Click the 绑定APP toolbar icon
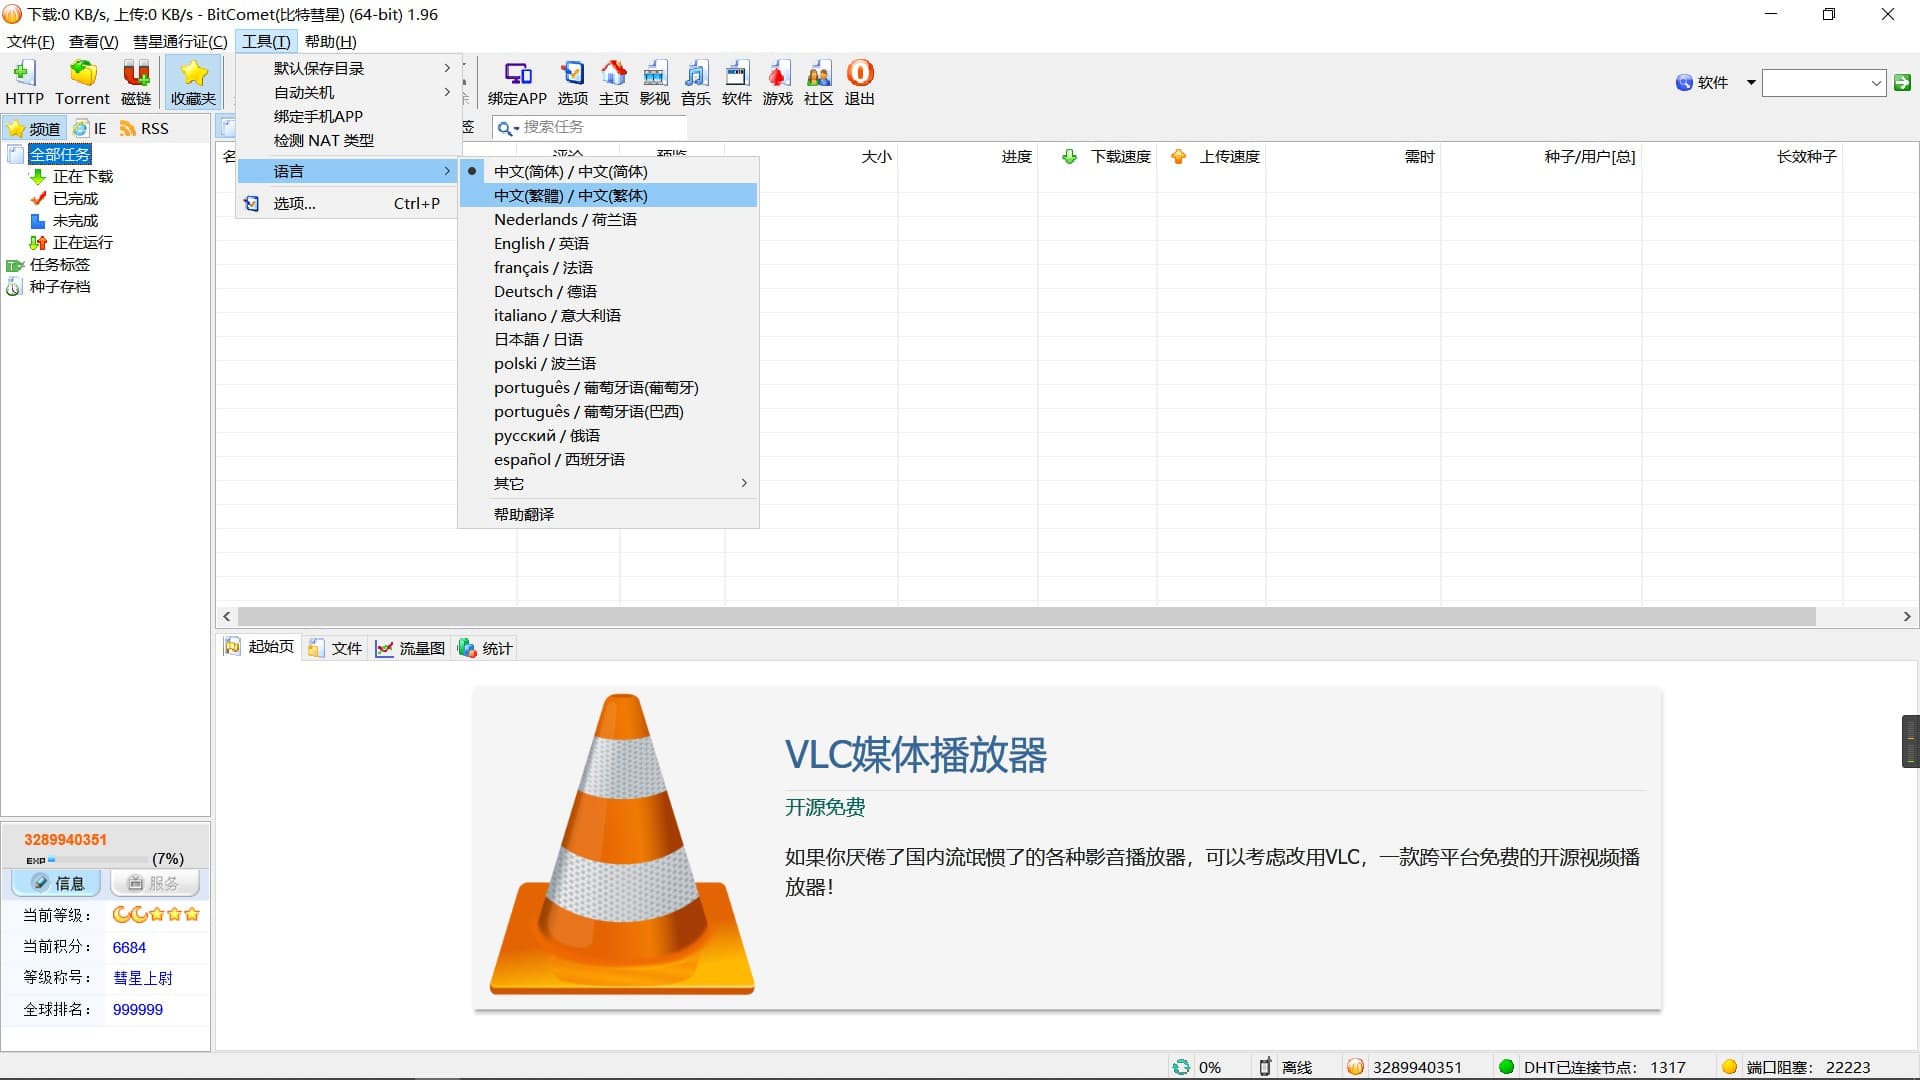This screenshot has height=1080, width=1920. (517, 82)
